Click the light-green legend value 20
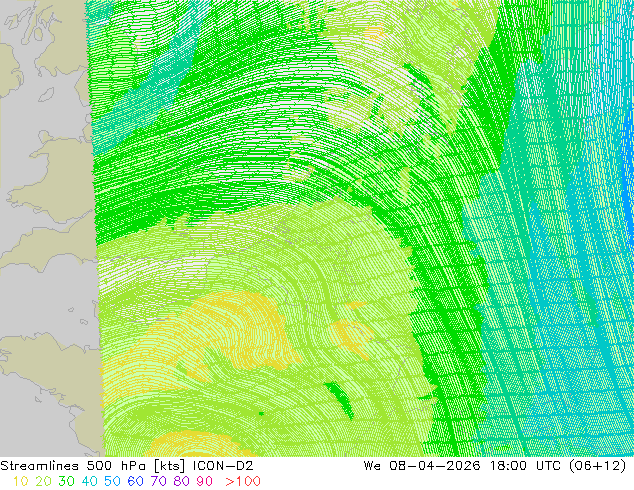The height and width of the screenshot is (490, 634). [43, 482]
